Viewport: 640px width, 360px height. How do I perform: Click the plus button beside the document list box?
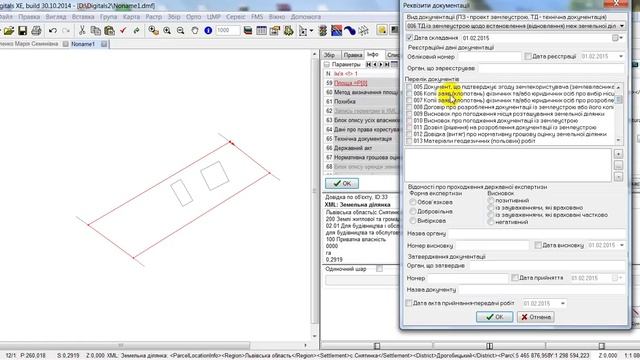click(618, 153)
